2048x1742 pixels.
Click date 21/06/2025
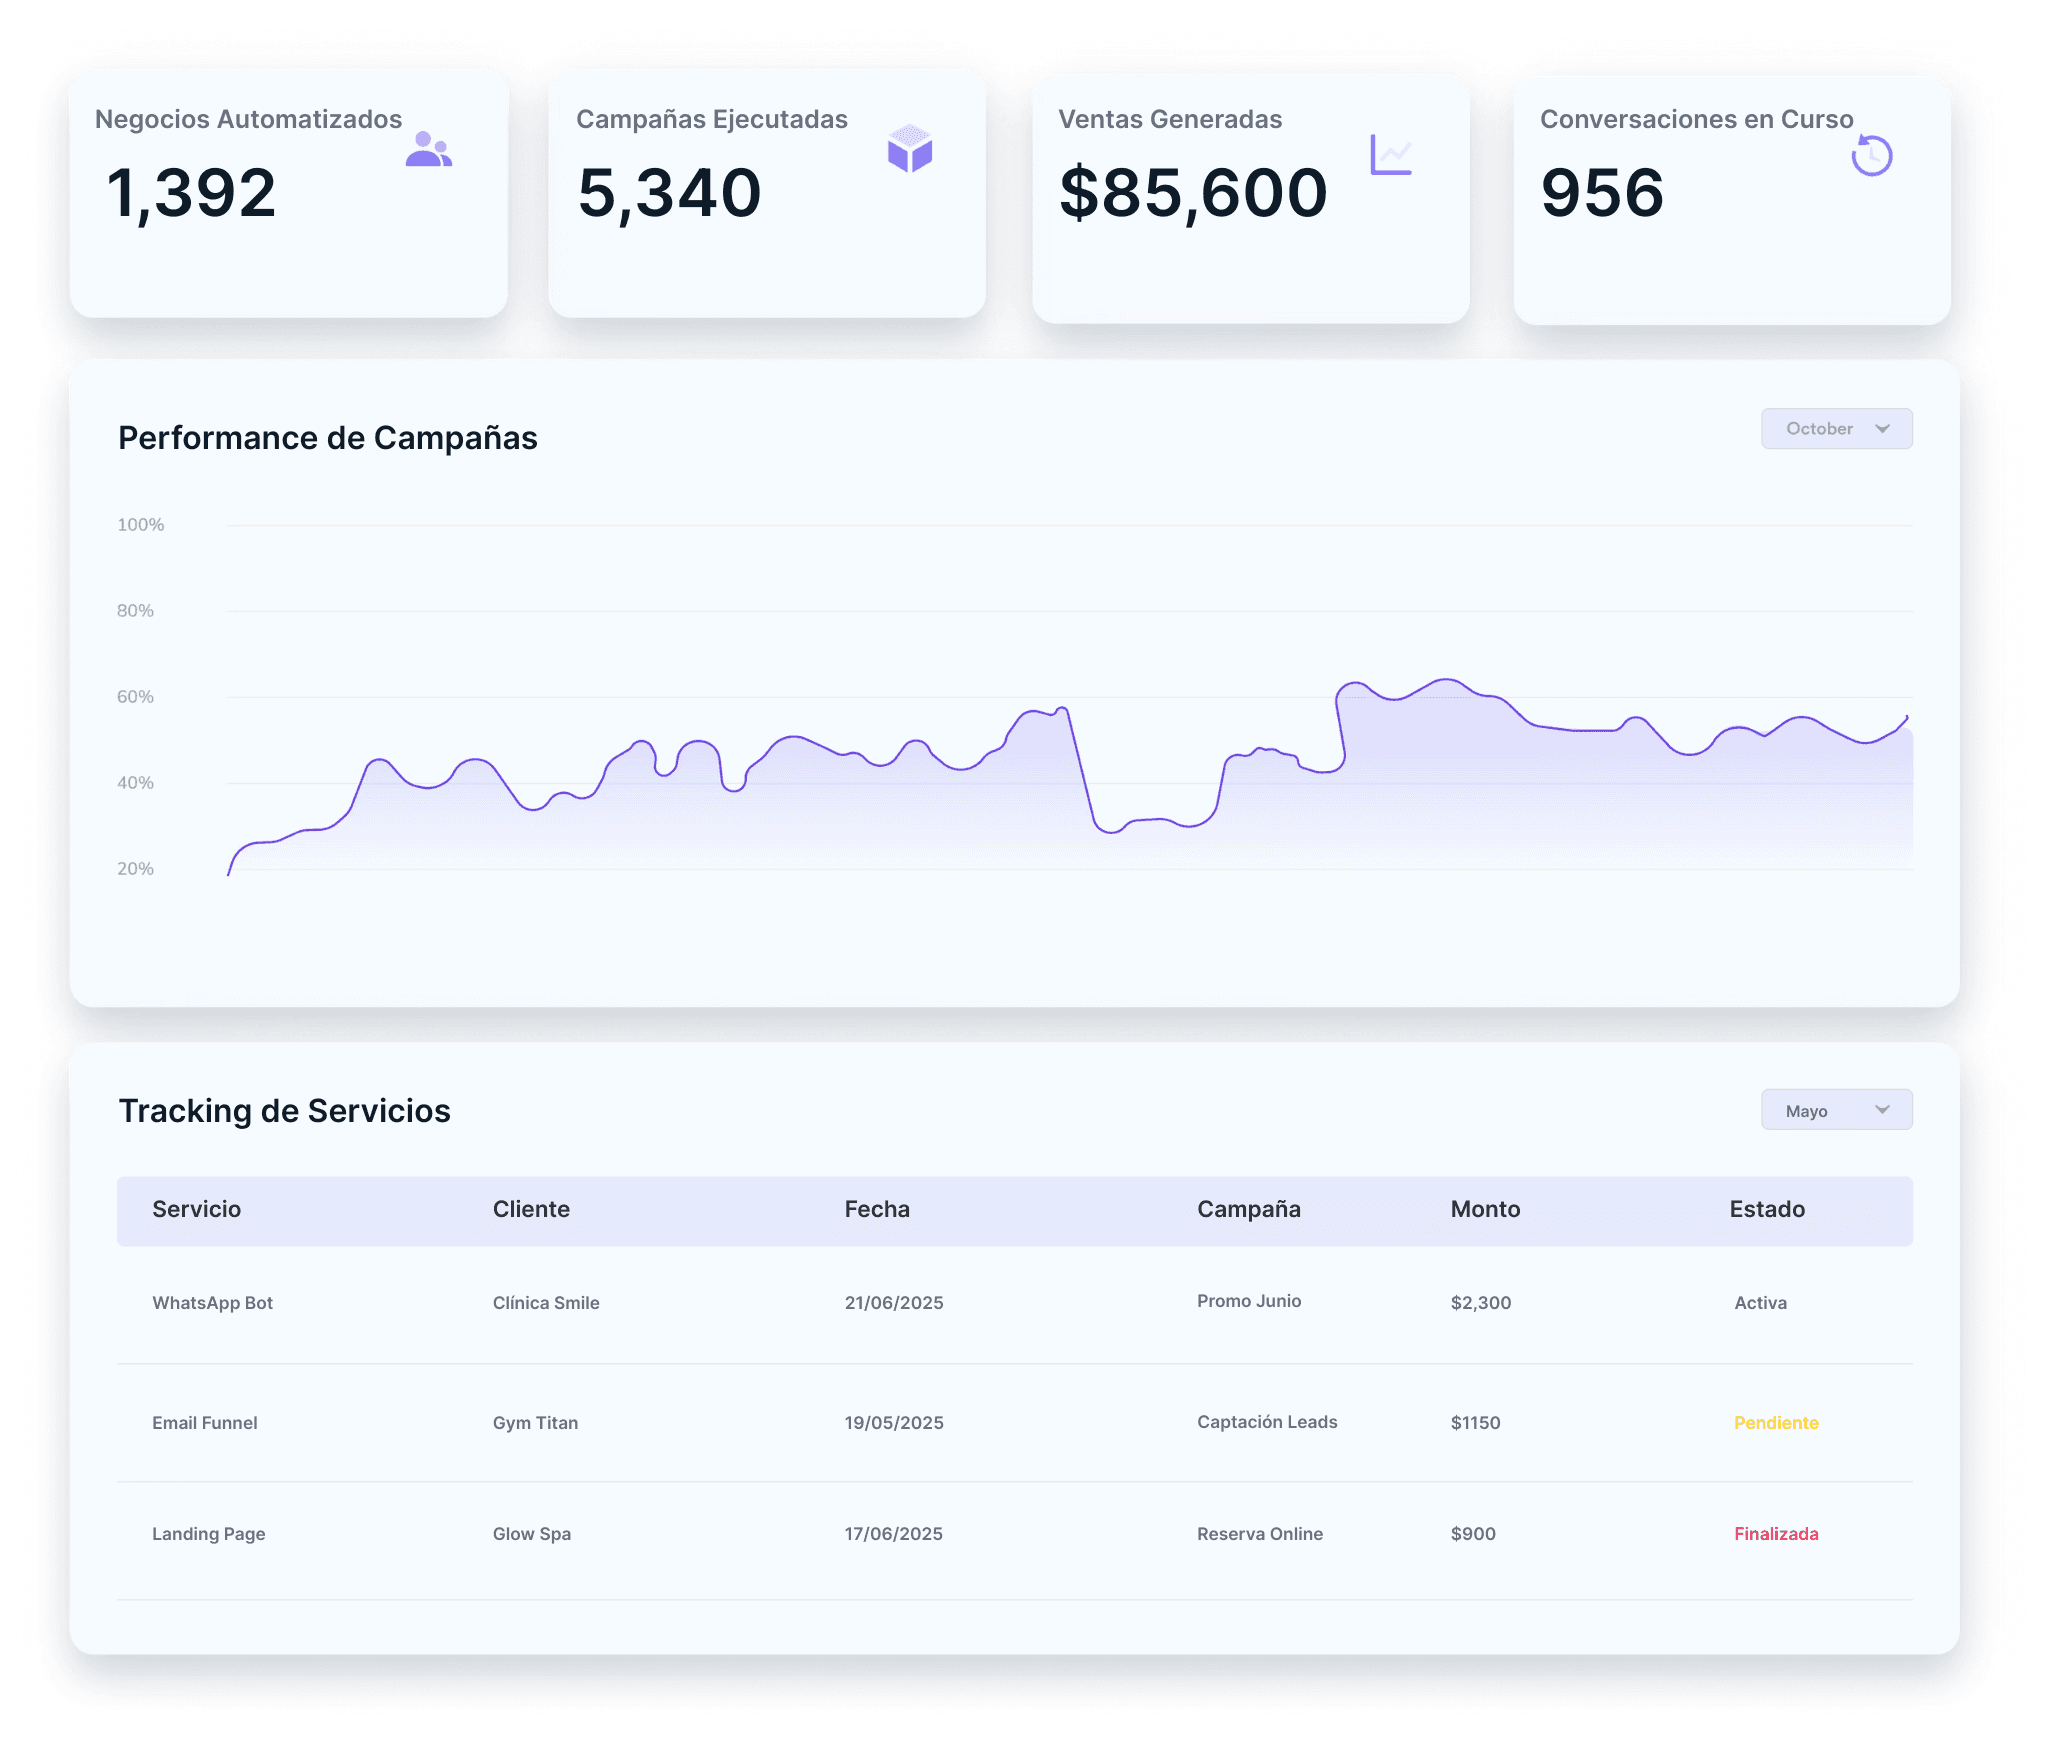pos(894,1303)
